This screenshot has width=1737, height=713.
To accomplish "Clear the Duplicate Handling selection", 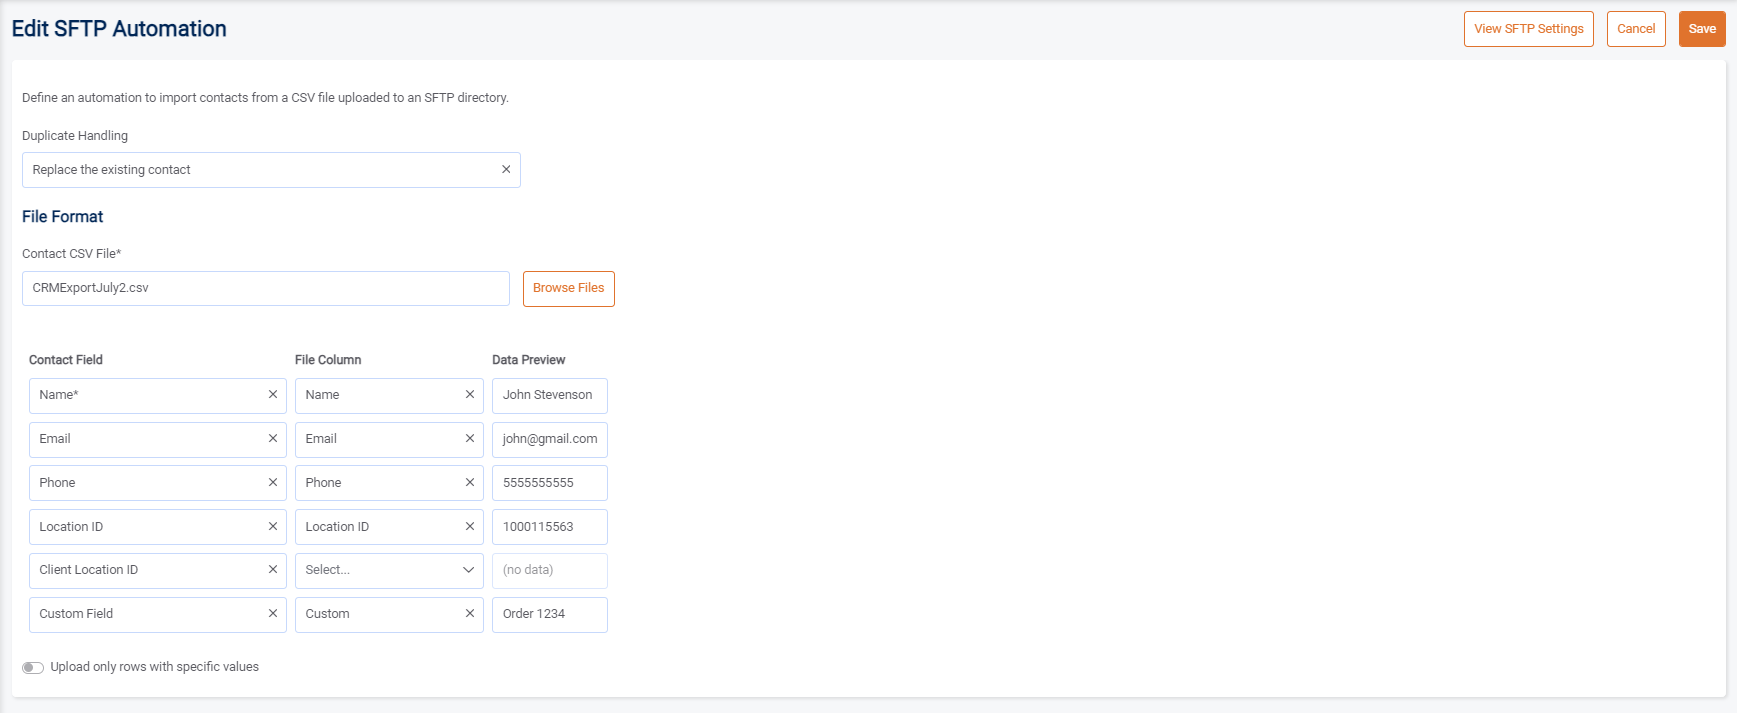I will click(506, 170).
